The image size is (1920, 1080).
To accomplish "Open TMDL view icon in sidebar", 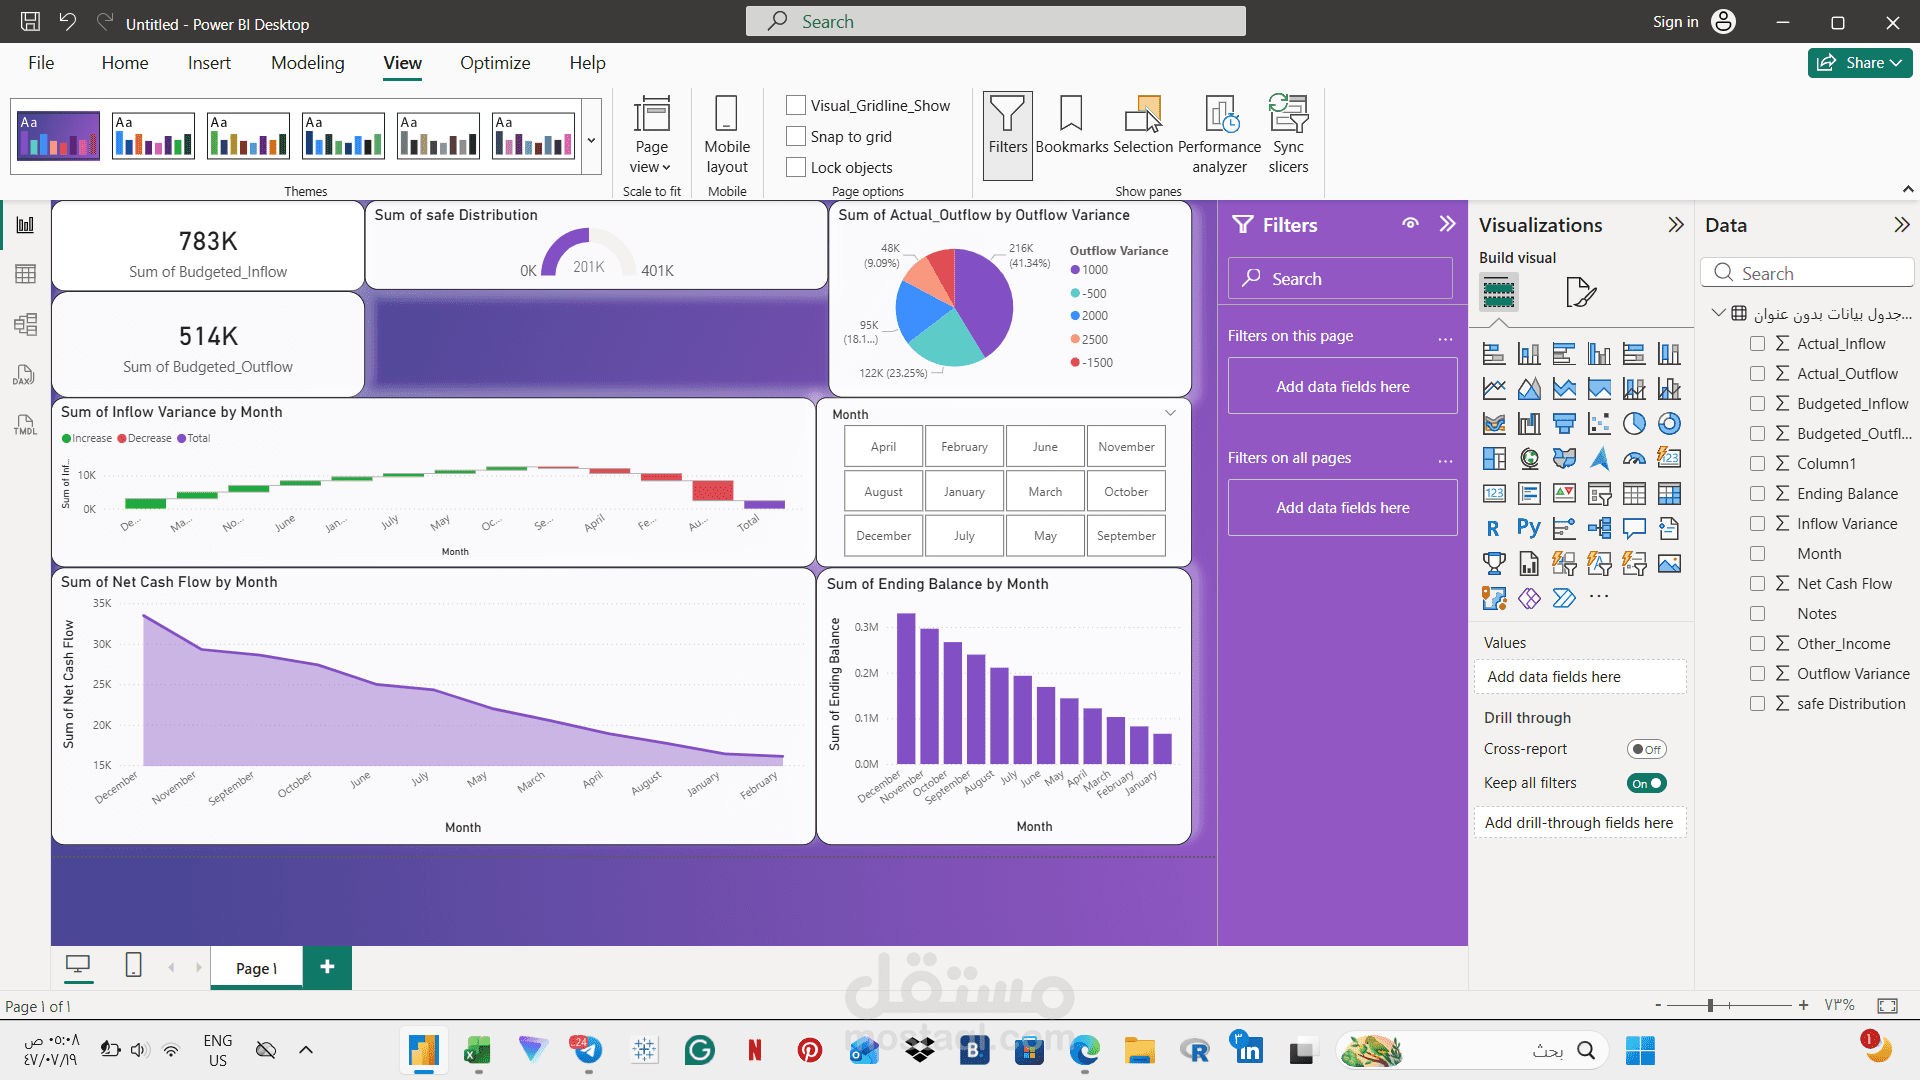I will click(x=25, y=424).
